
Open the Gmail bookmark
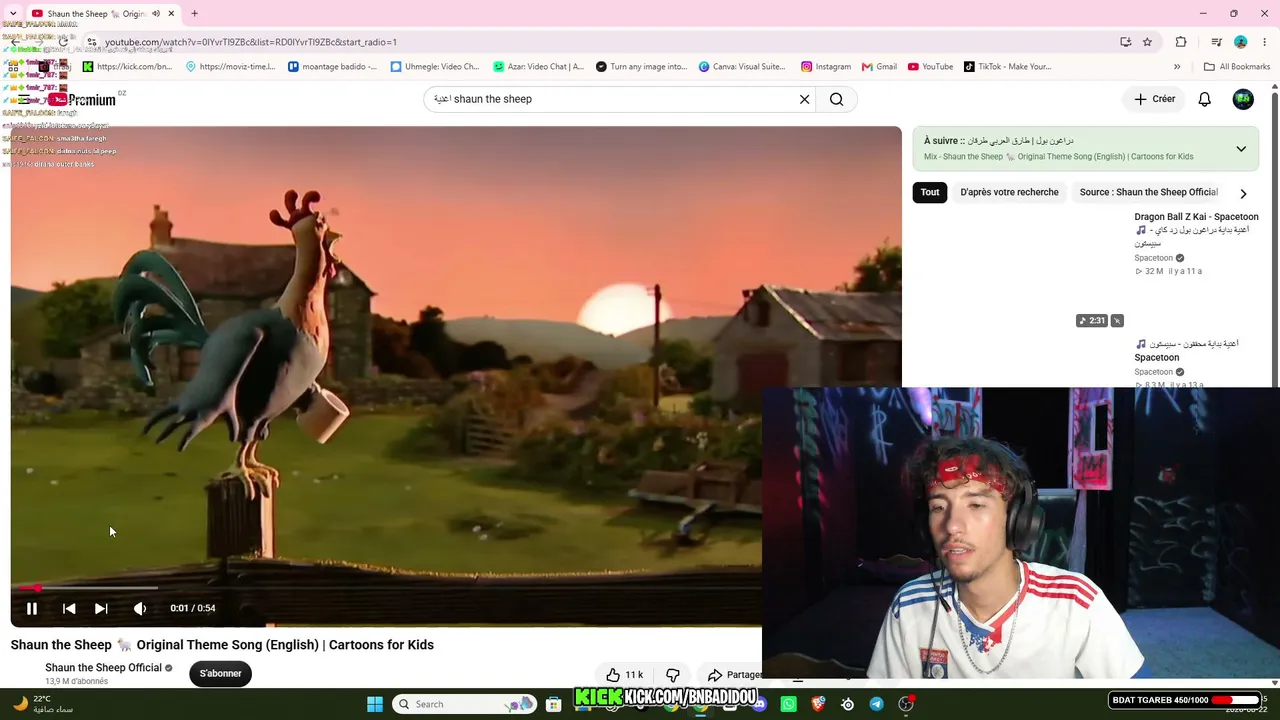[x=879, y=67]
